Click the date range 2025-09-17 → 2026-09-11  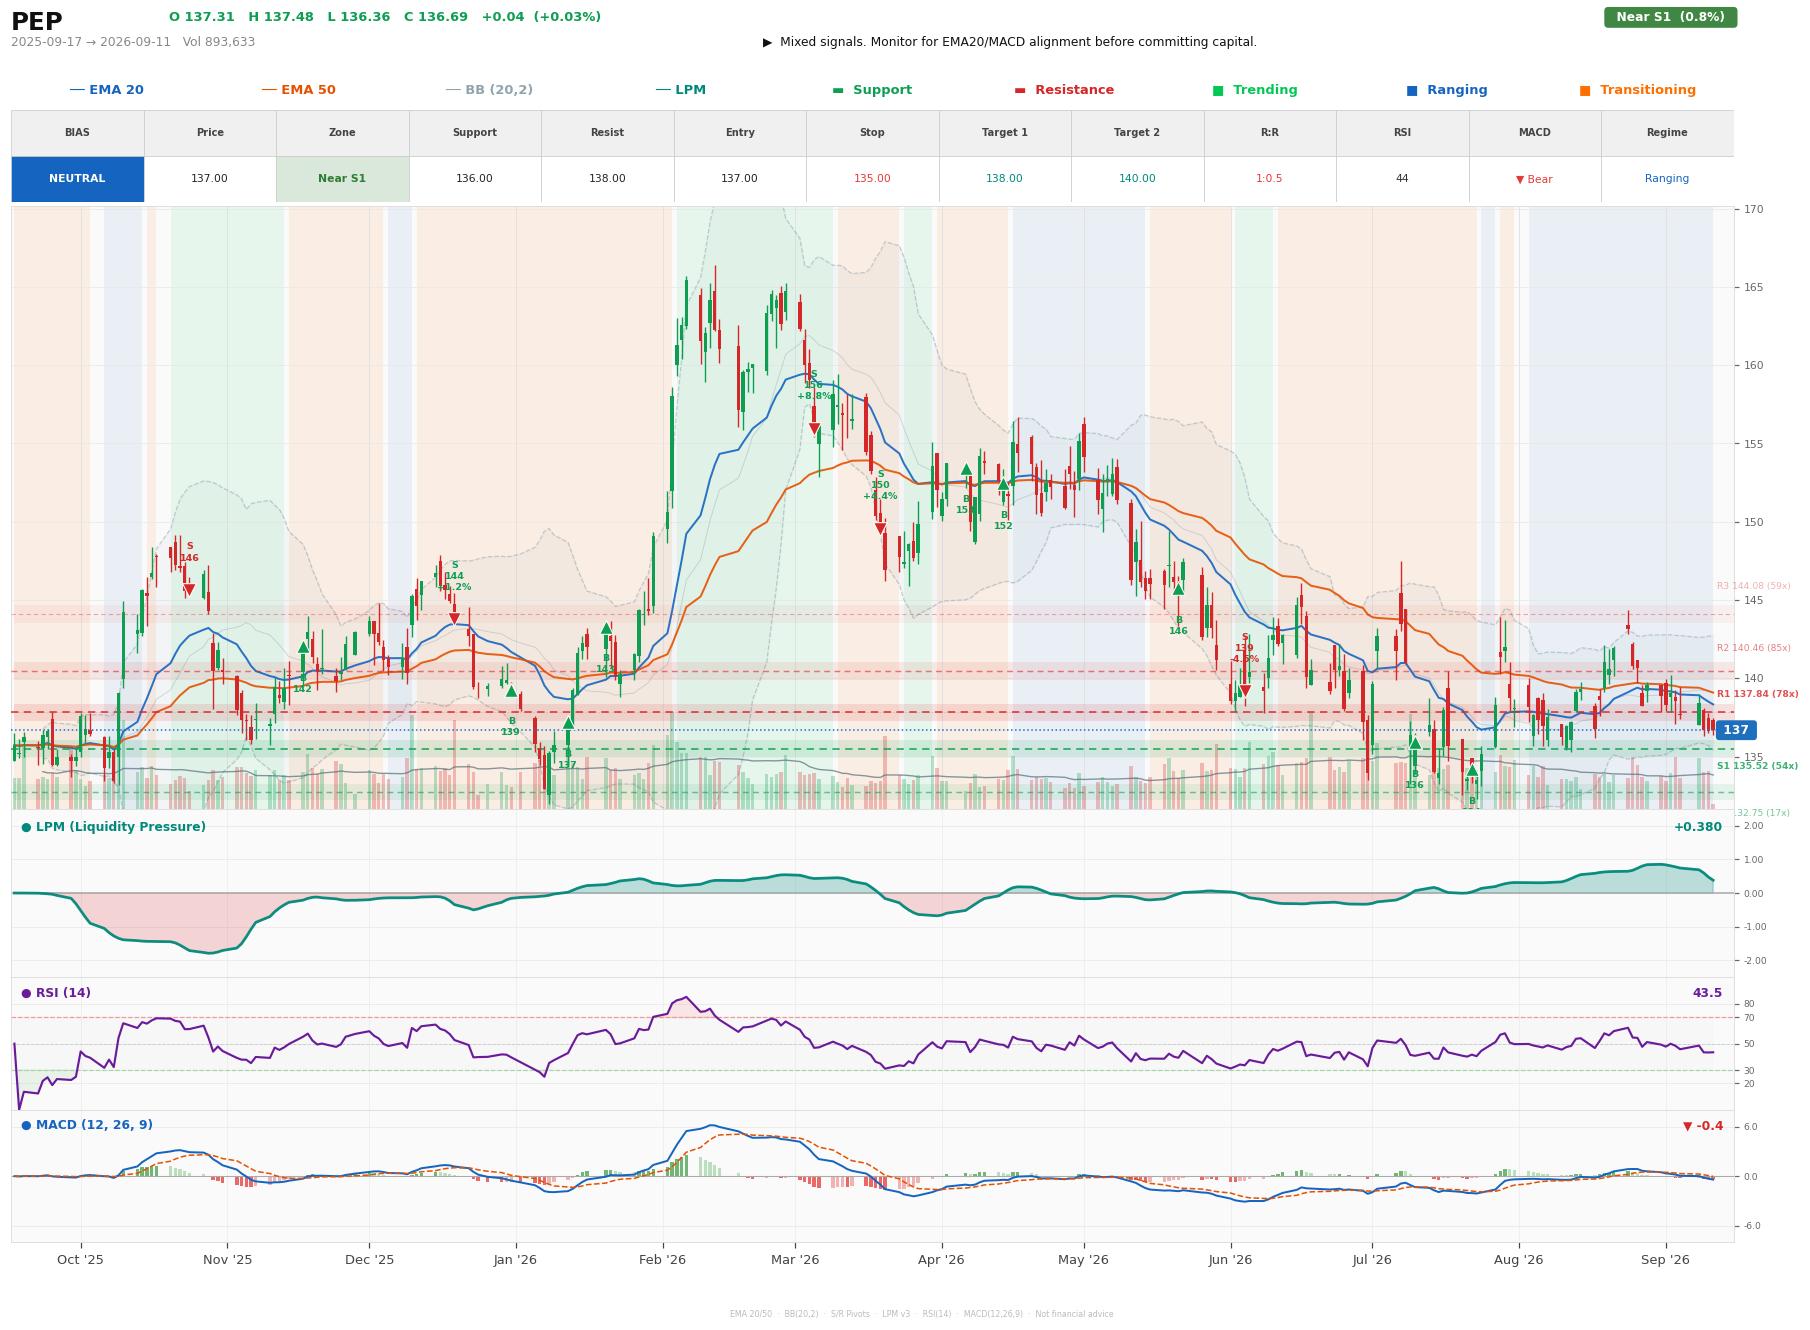point(91,42)
